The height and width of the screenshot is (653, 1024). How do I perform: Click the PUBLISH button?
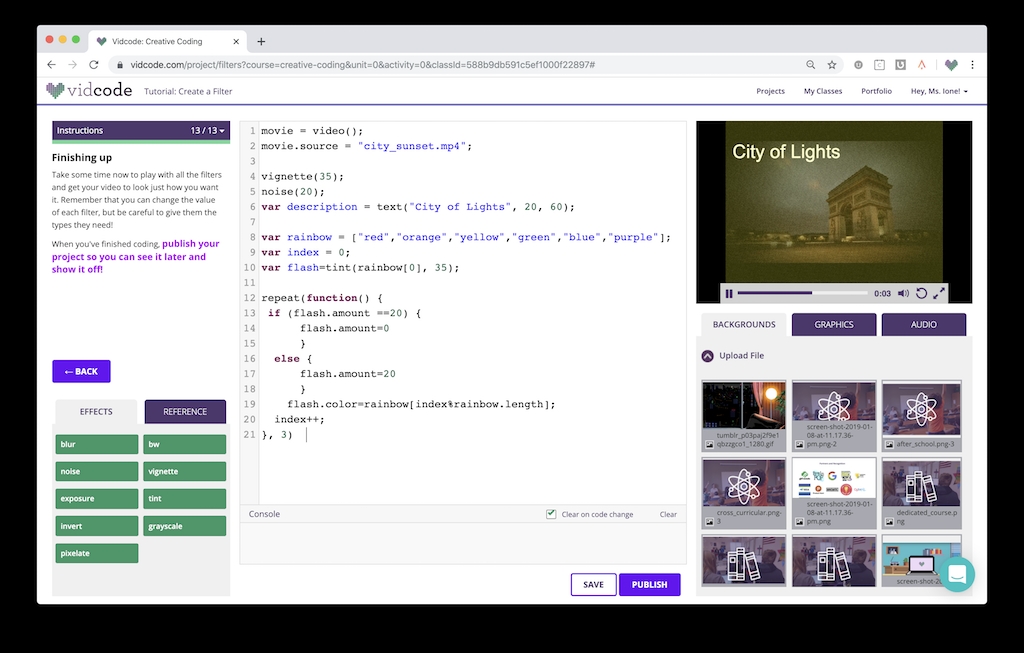coord(649,584)
